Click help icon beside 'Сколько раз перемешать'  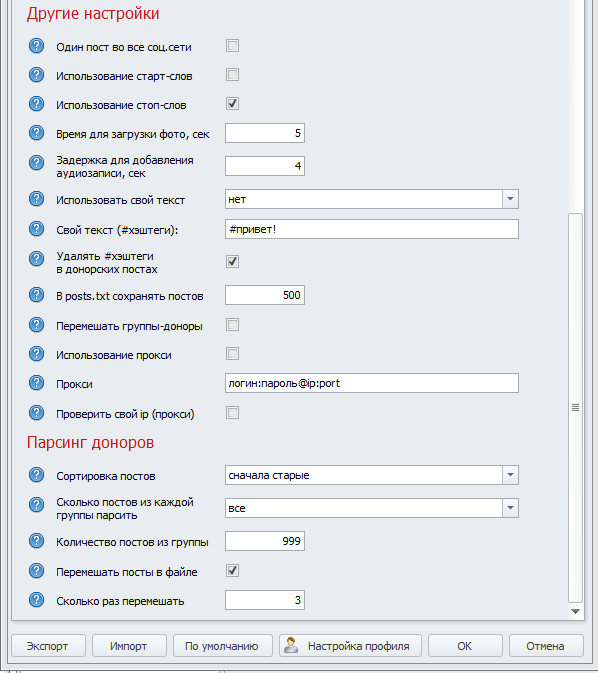pyautogui.click(x=36, y=600)
